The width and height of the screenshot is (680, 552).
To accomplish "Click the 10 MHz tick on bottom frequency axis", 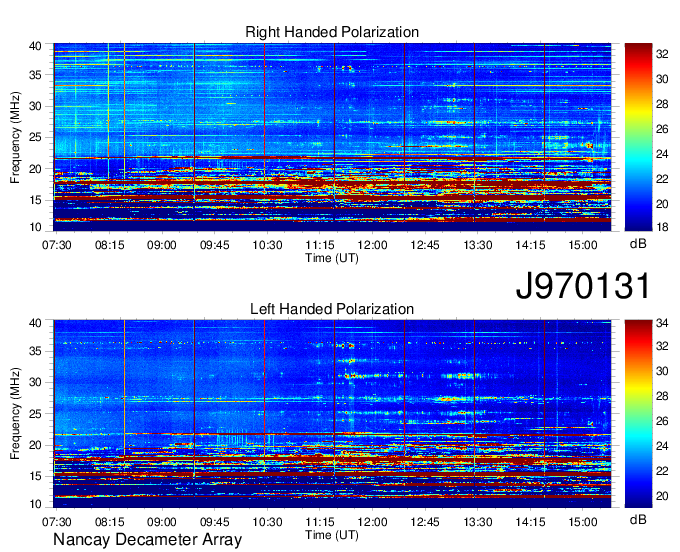I will click(35, 504).
